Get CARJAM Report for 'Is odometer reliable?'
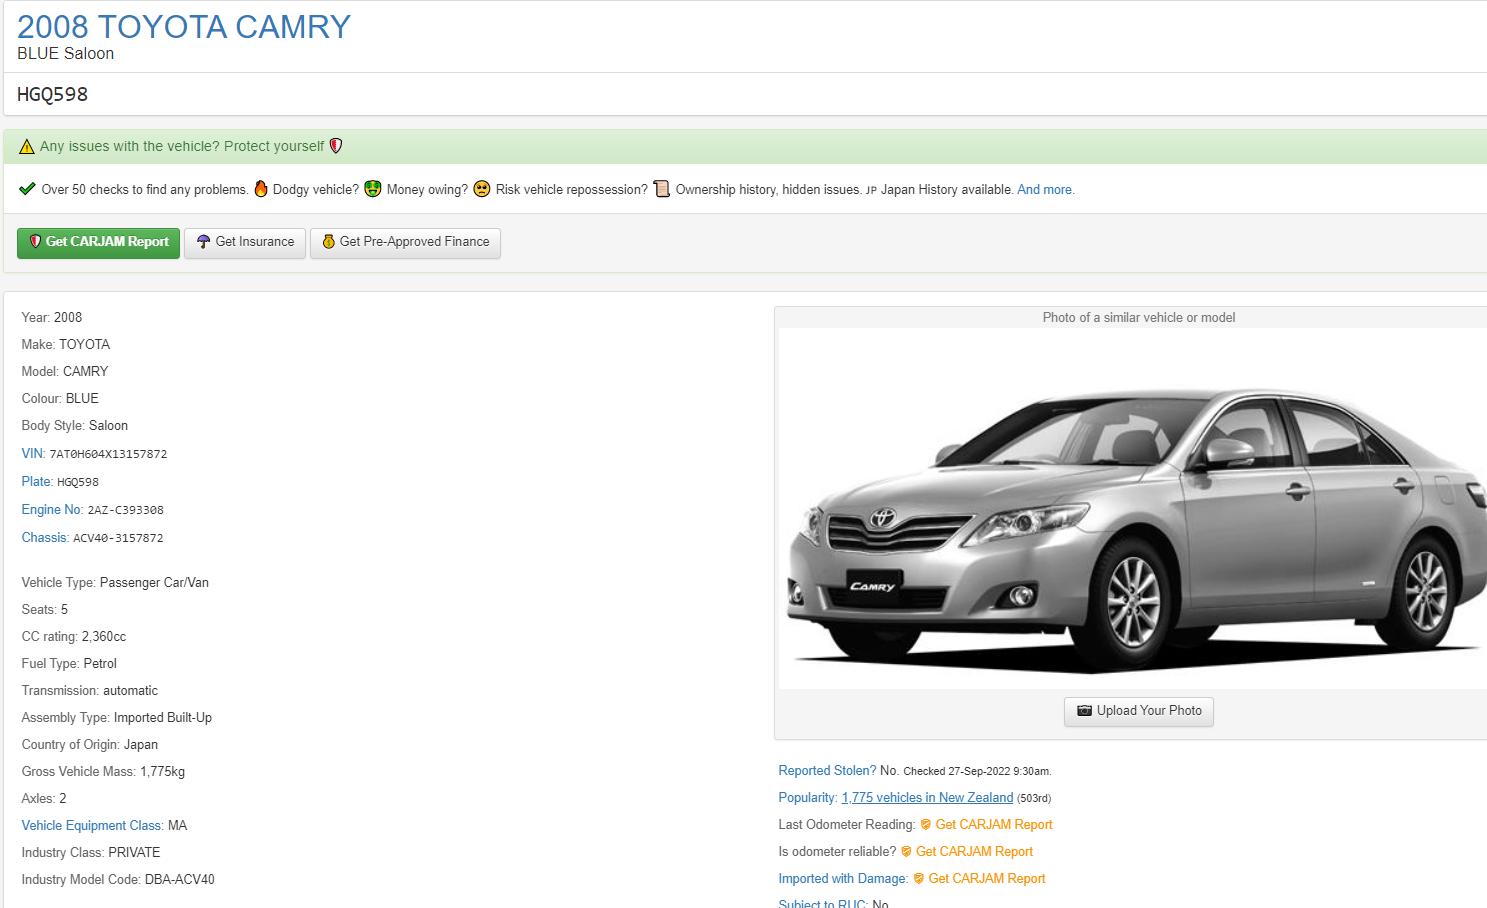Screen dimensions: 1487x908 (974, 852)
